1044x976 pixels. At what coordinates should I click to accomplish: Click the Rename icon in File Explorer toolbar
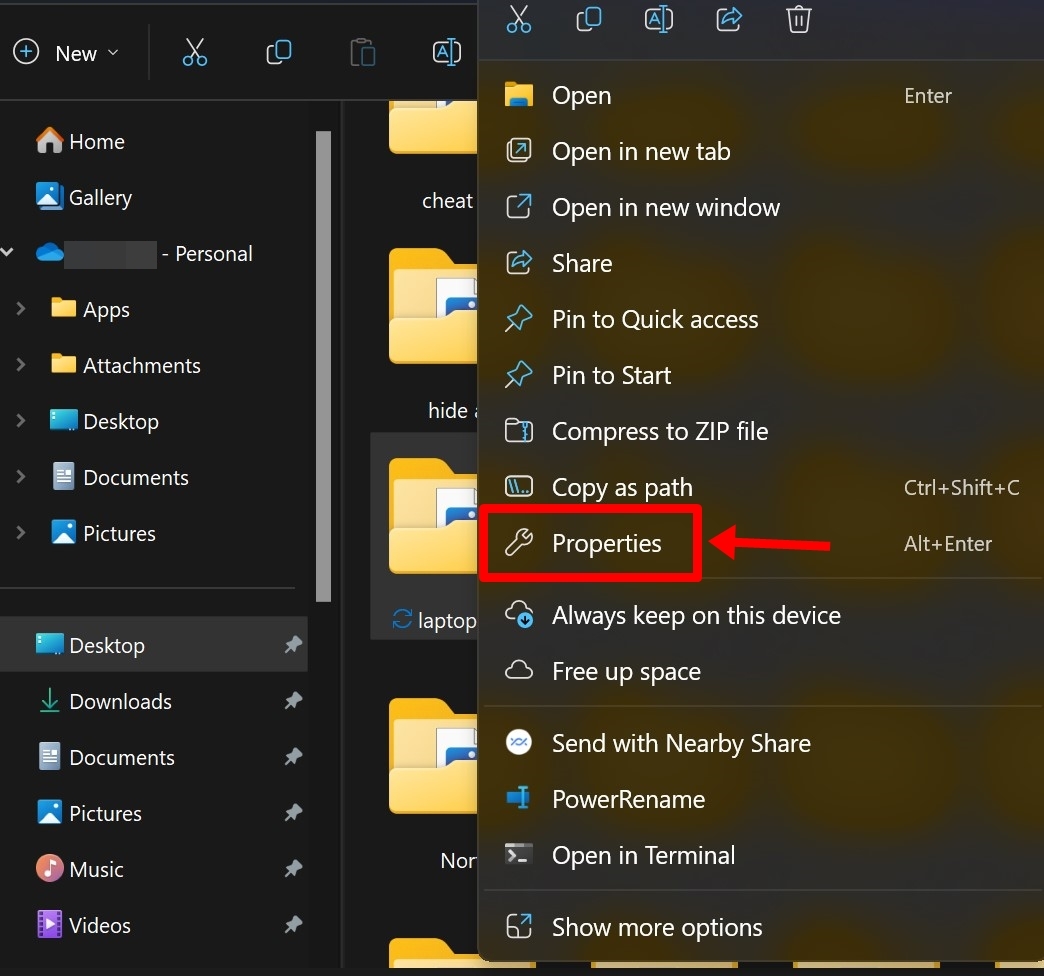tap(446, 52)
